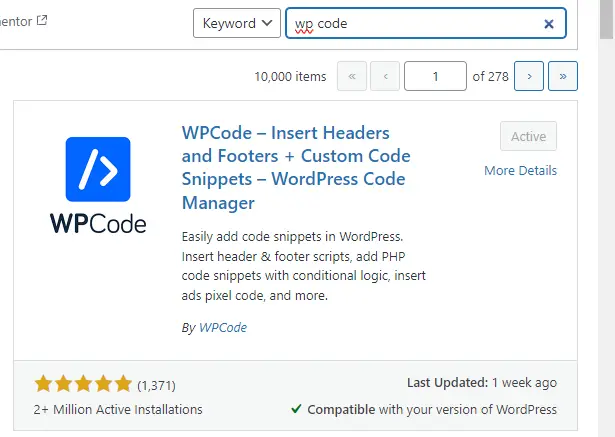Click the current page number box
This screenshot has width=615, height=437.
[x=435, y=76]
